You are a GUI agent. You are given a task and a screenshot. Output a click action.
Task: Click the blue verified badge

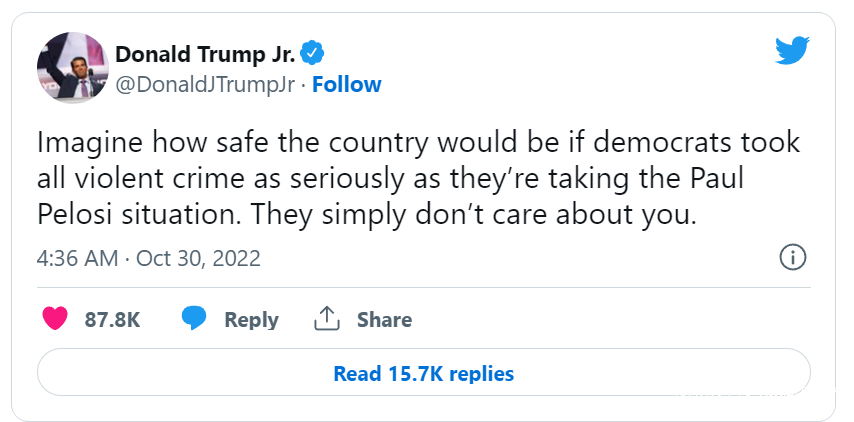coord(312,53)
